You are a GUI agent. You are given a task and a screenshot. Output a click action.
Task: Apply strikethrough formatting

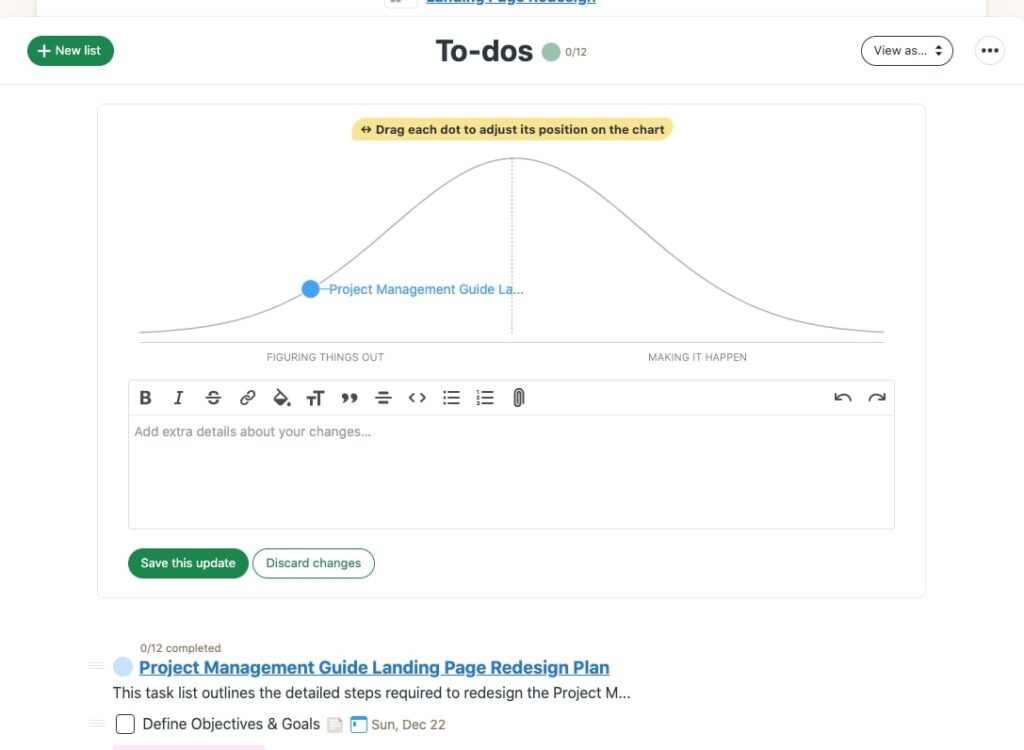(213, 397)
